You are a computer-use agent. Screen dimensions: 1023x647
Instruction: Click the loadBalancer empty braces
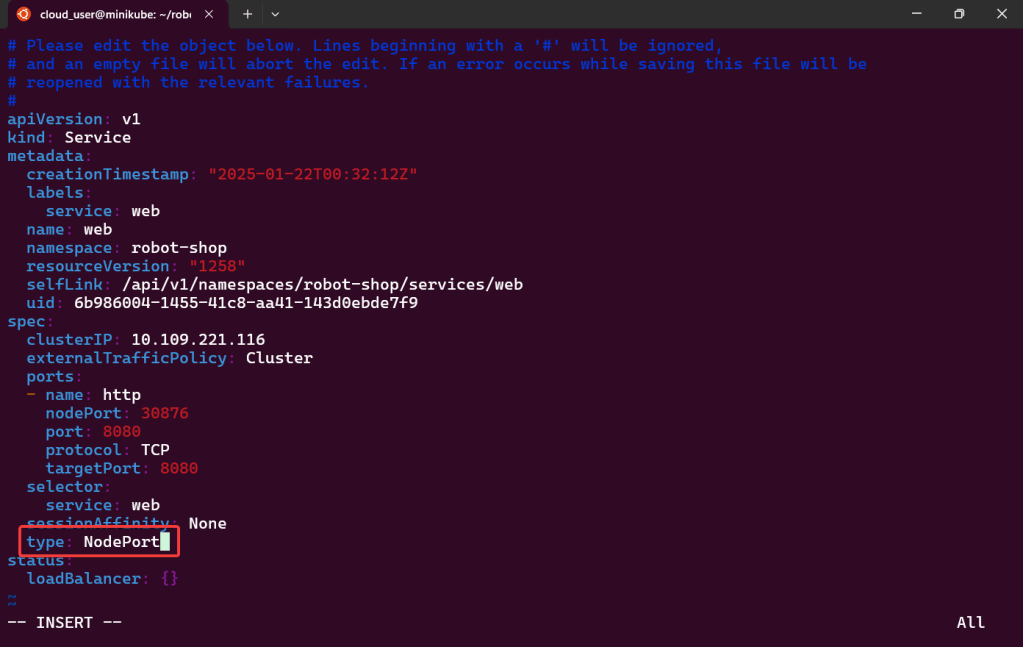point(169,578)
